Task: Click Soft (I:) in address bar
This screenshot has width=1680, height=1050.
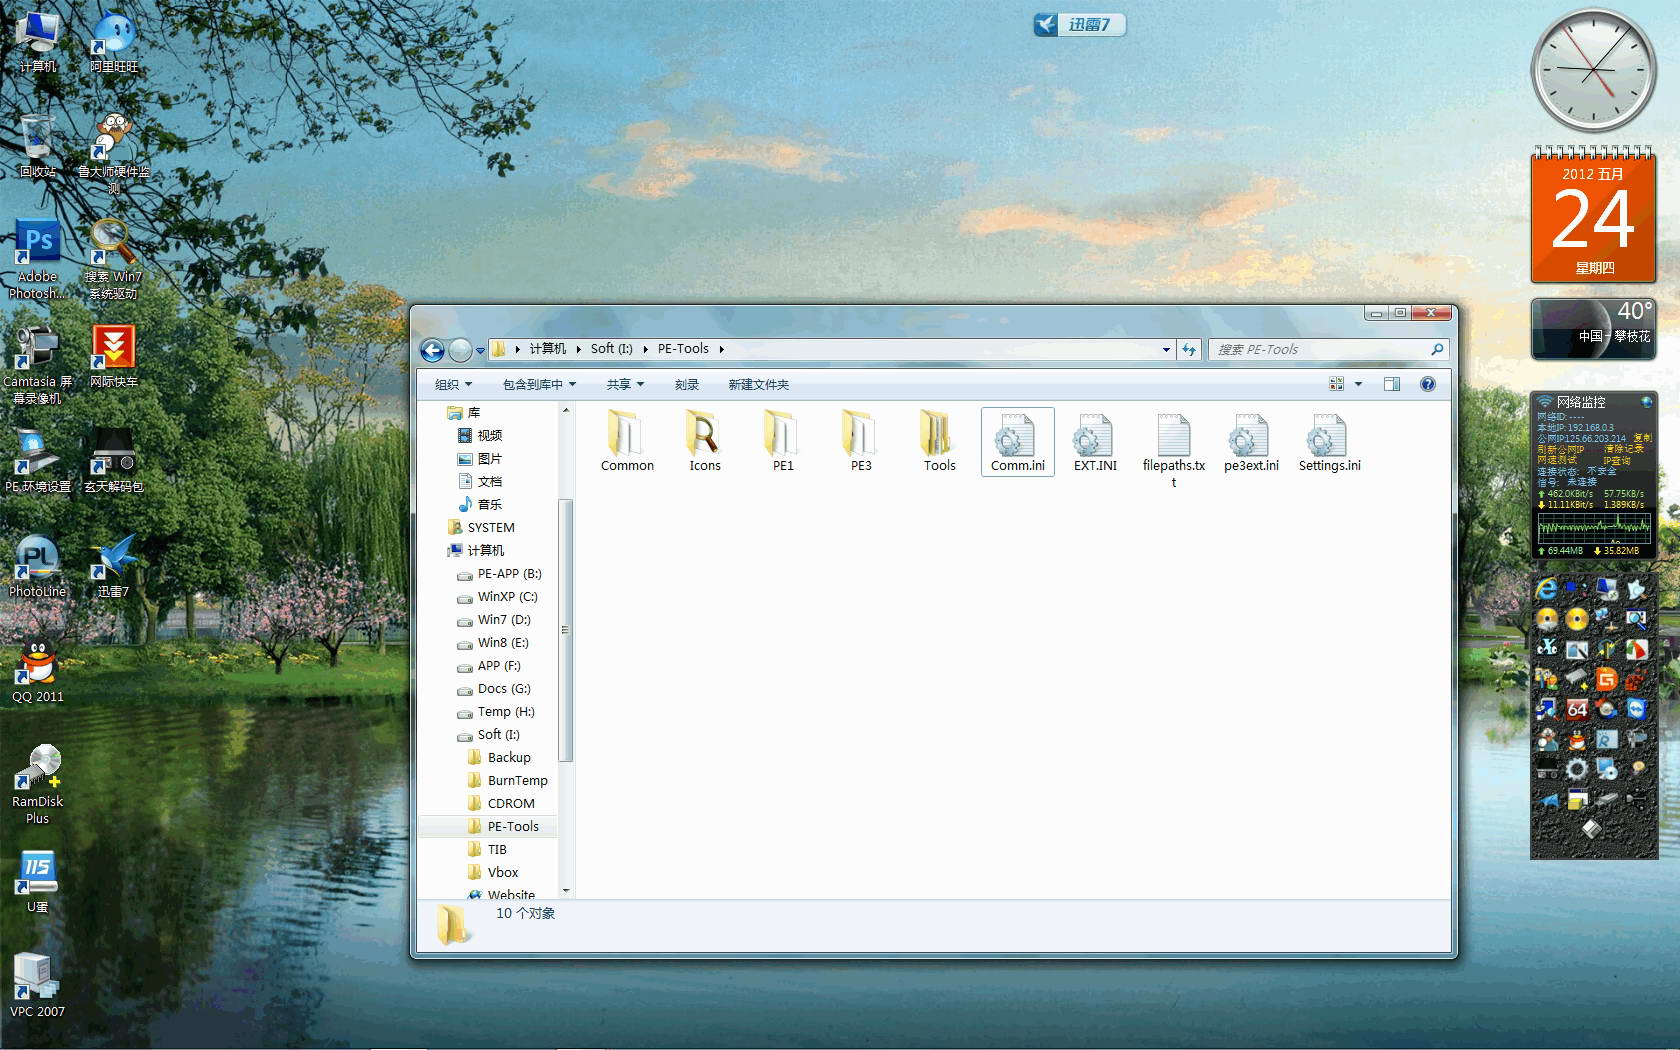Action: 611,349
